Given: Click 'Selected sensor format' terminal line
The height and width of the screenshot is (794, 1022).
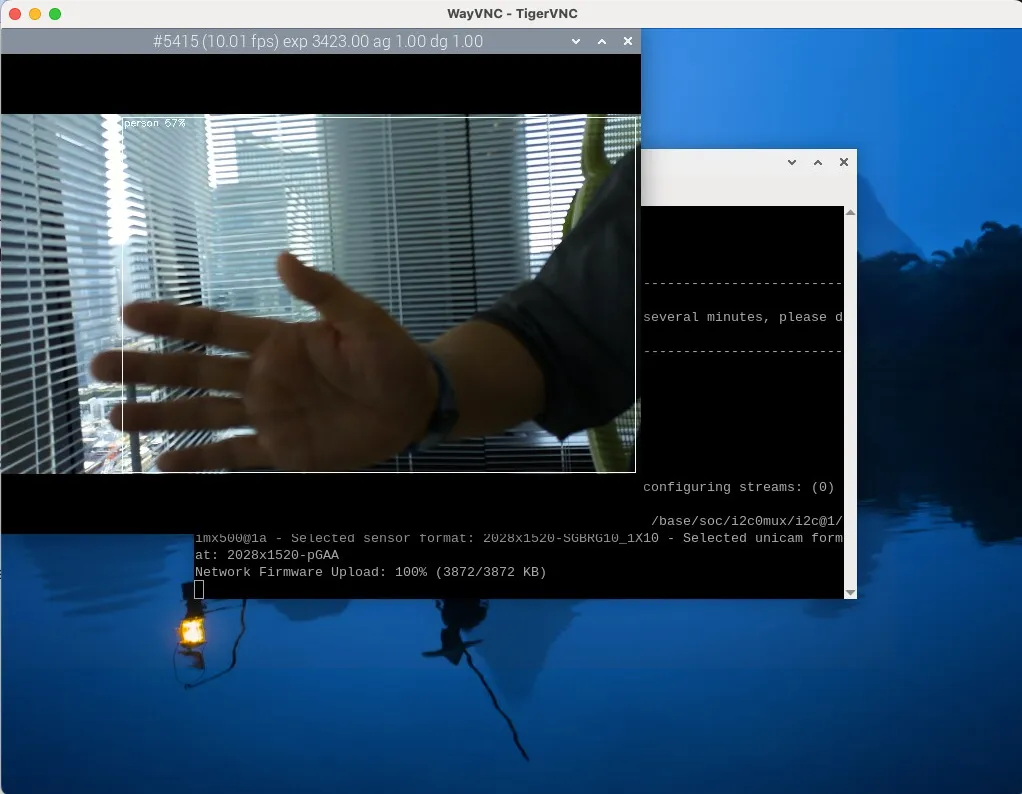Looking at the screenshot, I should click(518, 538).
